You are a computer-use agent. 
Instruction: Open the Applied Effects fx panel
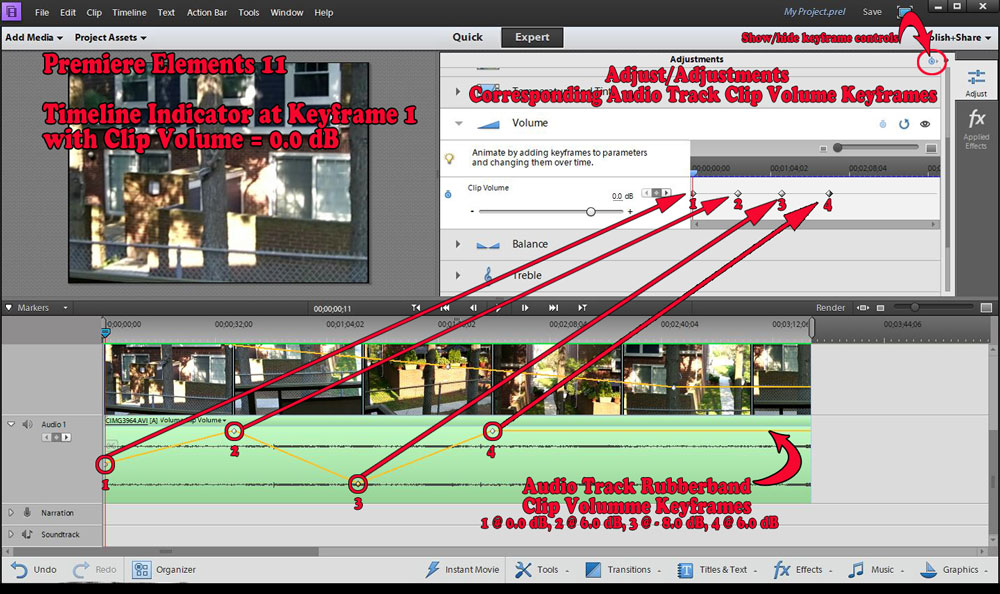coord(976,129)
